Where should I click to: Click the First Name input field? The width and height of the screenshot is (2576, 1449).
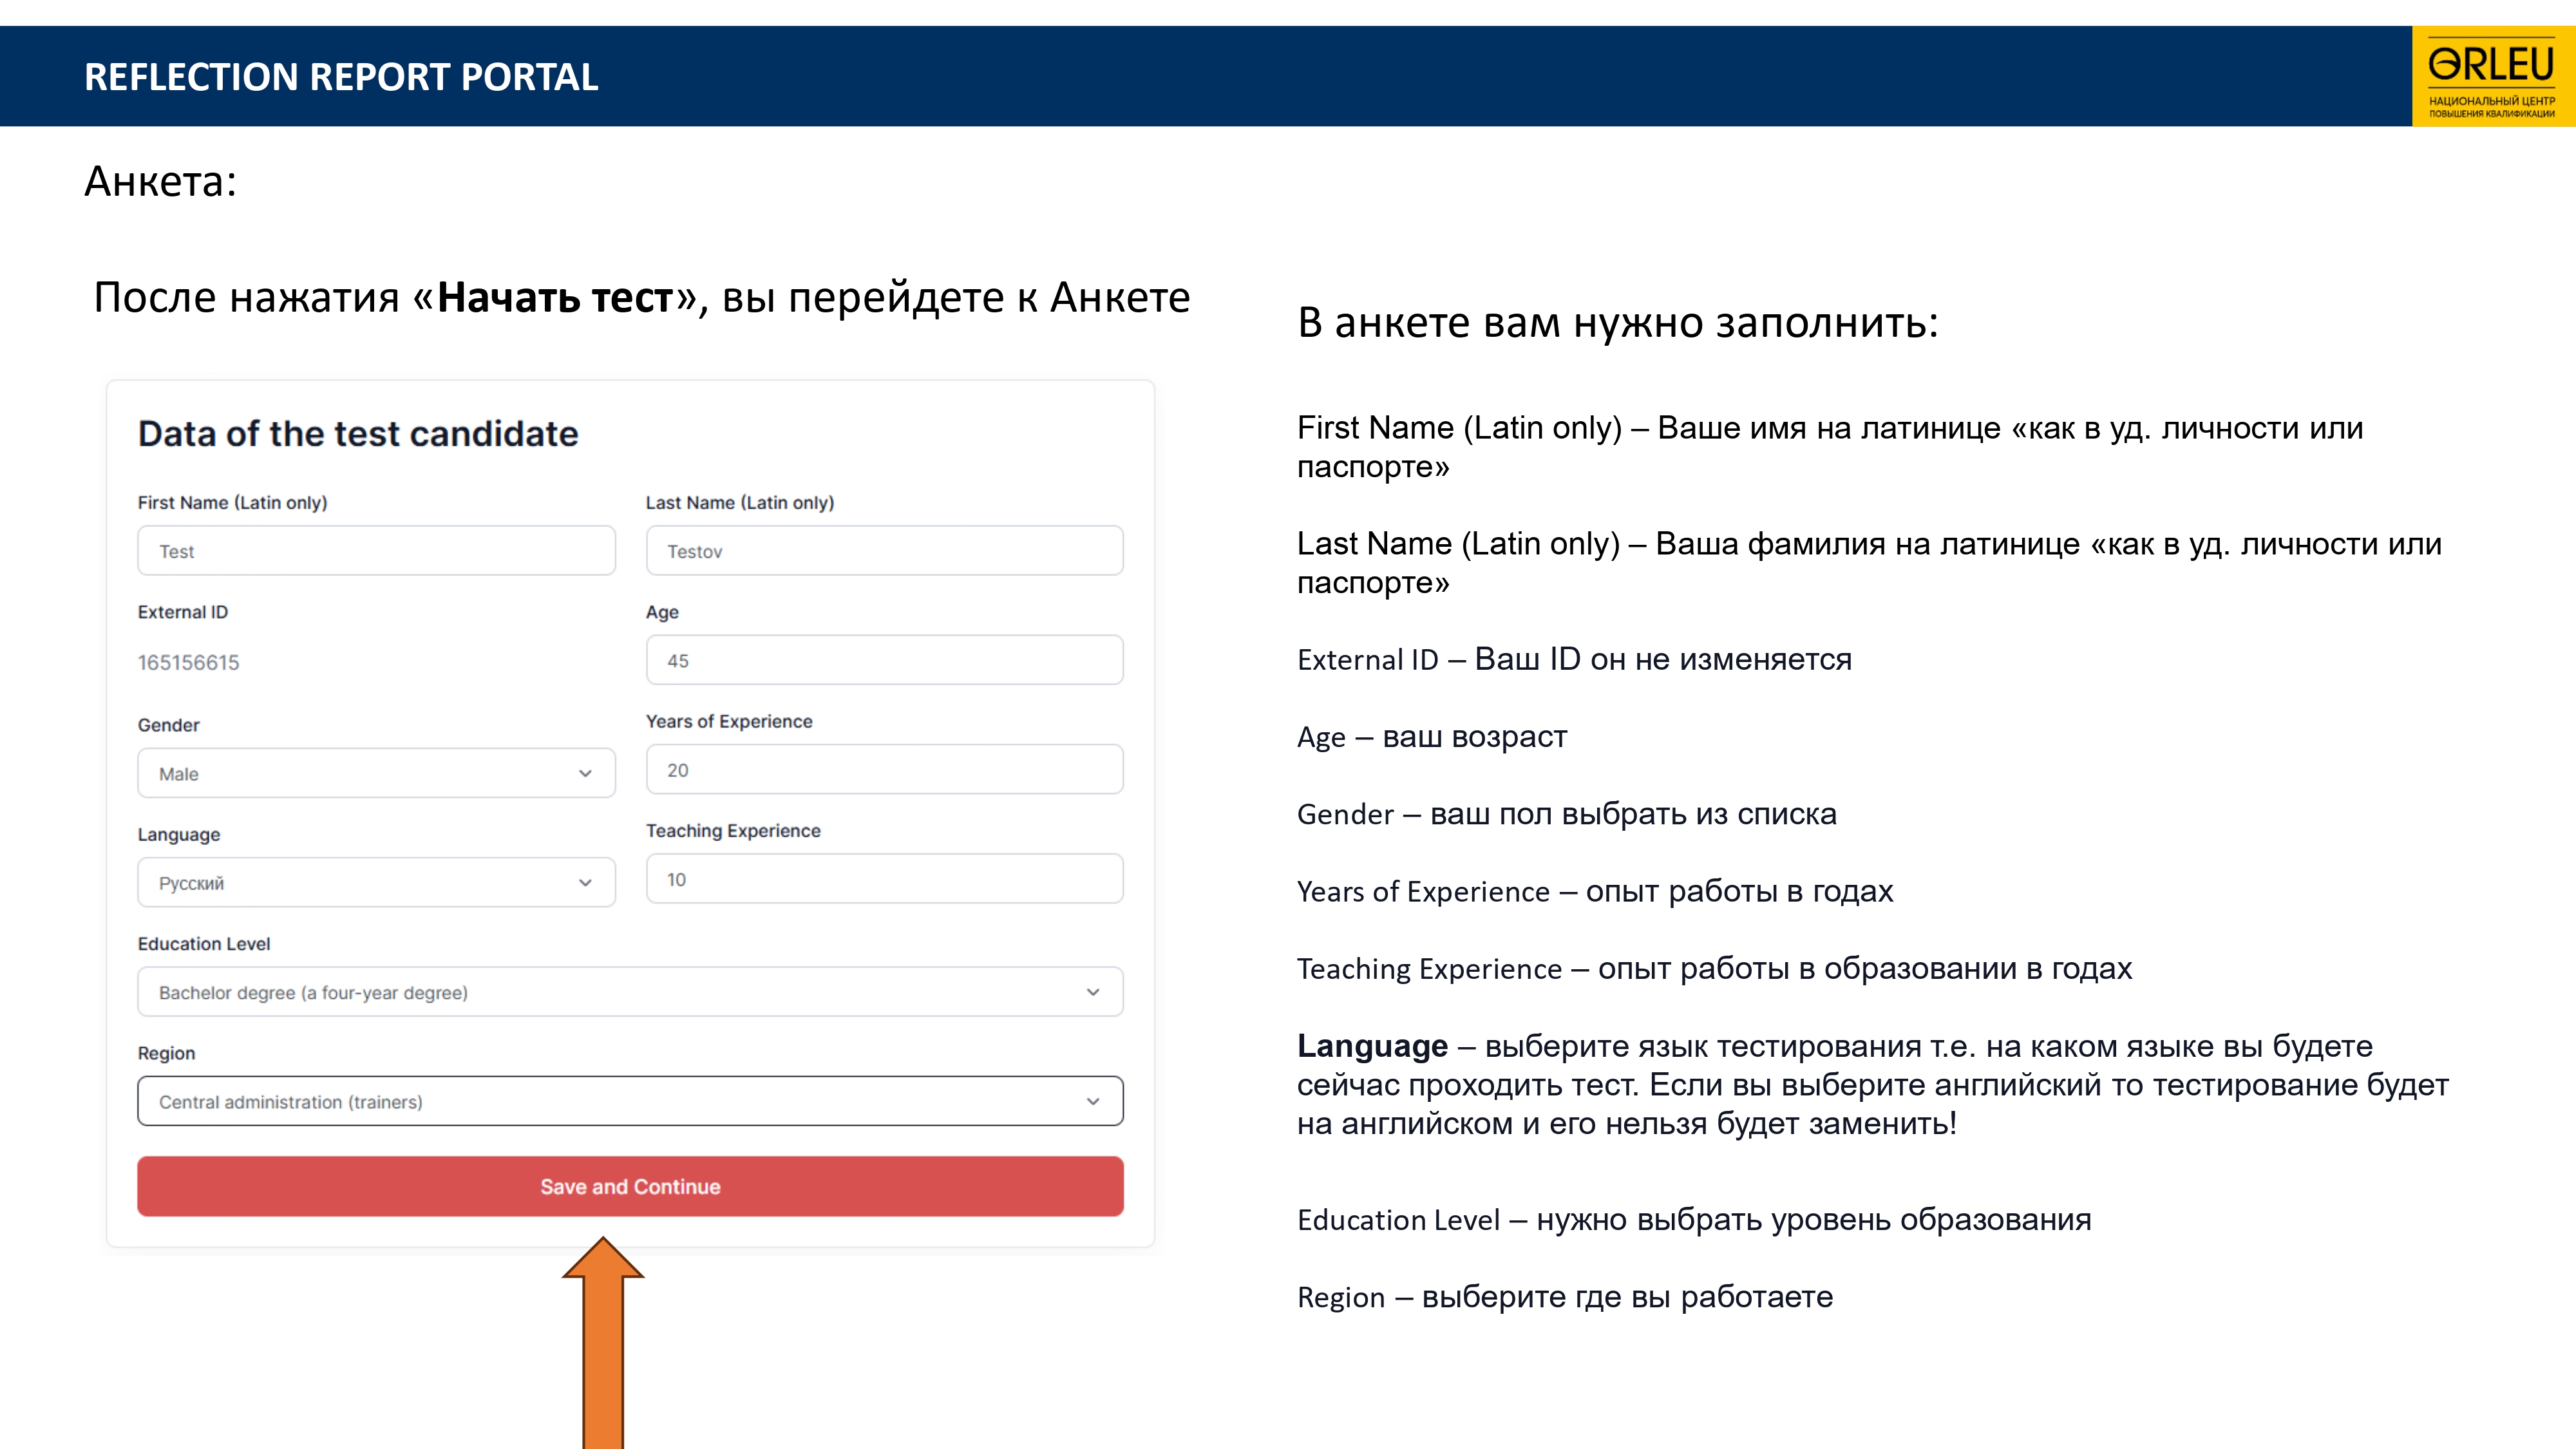click(x=376, y=551)
